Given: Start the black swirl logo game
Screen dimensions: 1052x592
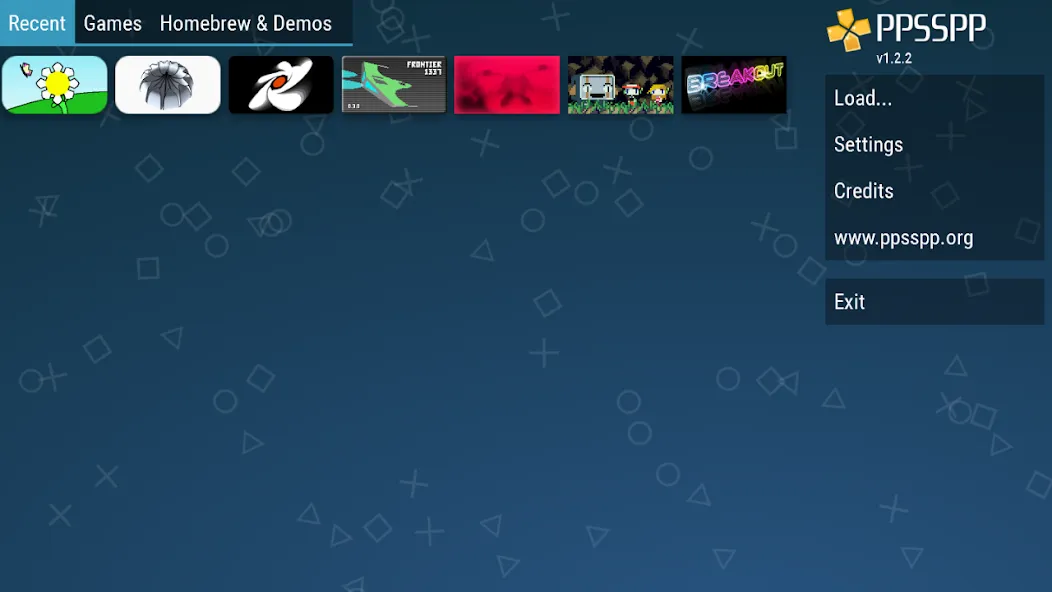Looking at the screenshot, I should coord(281,85).
